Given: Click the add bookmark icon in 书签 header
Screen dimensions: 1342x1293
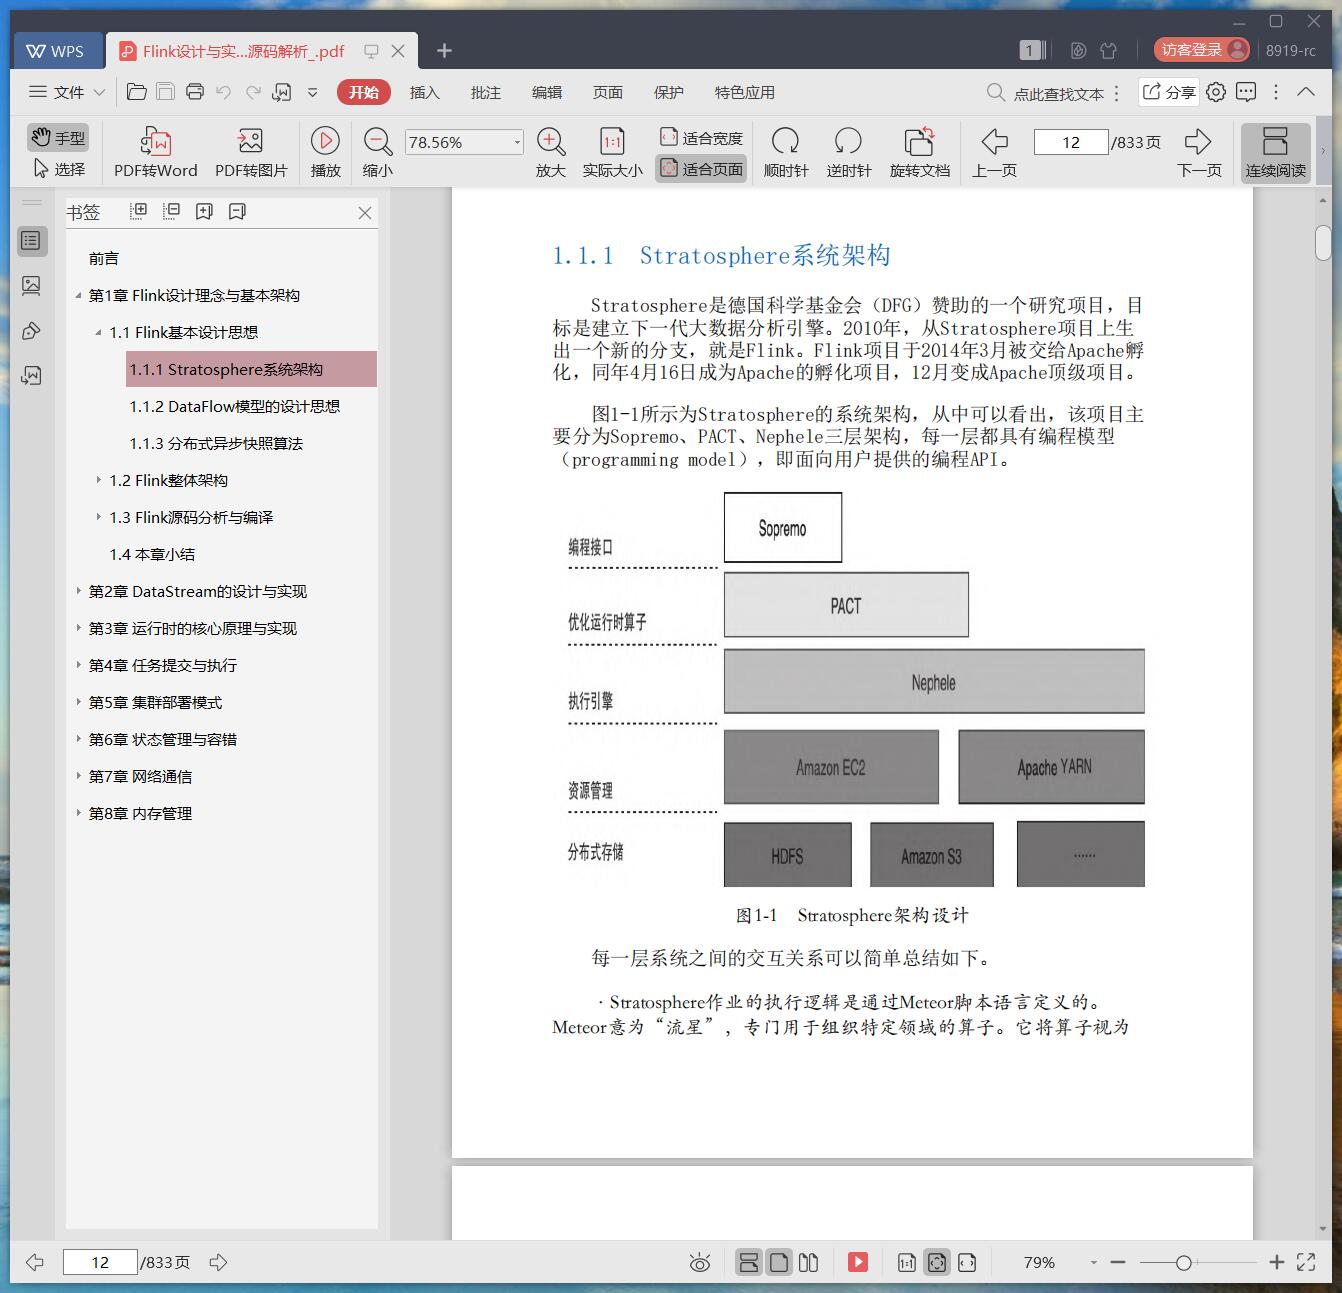Looking at the screenshot, I should (x=204, y=211).
